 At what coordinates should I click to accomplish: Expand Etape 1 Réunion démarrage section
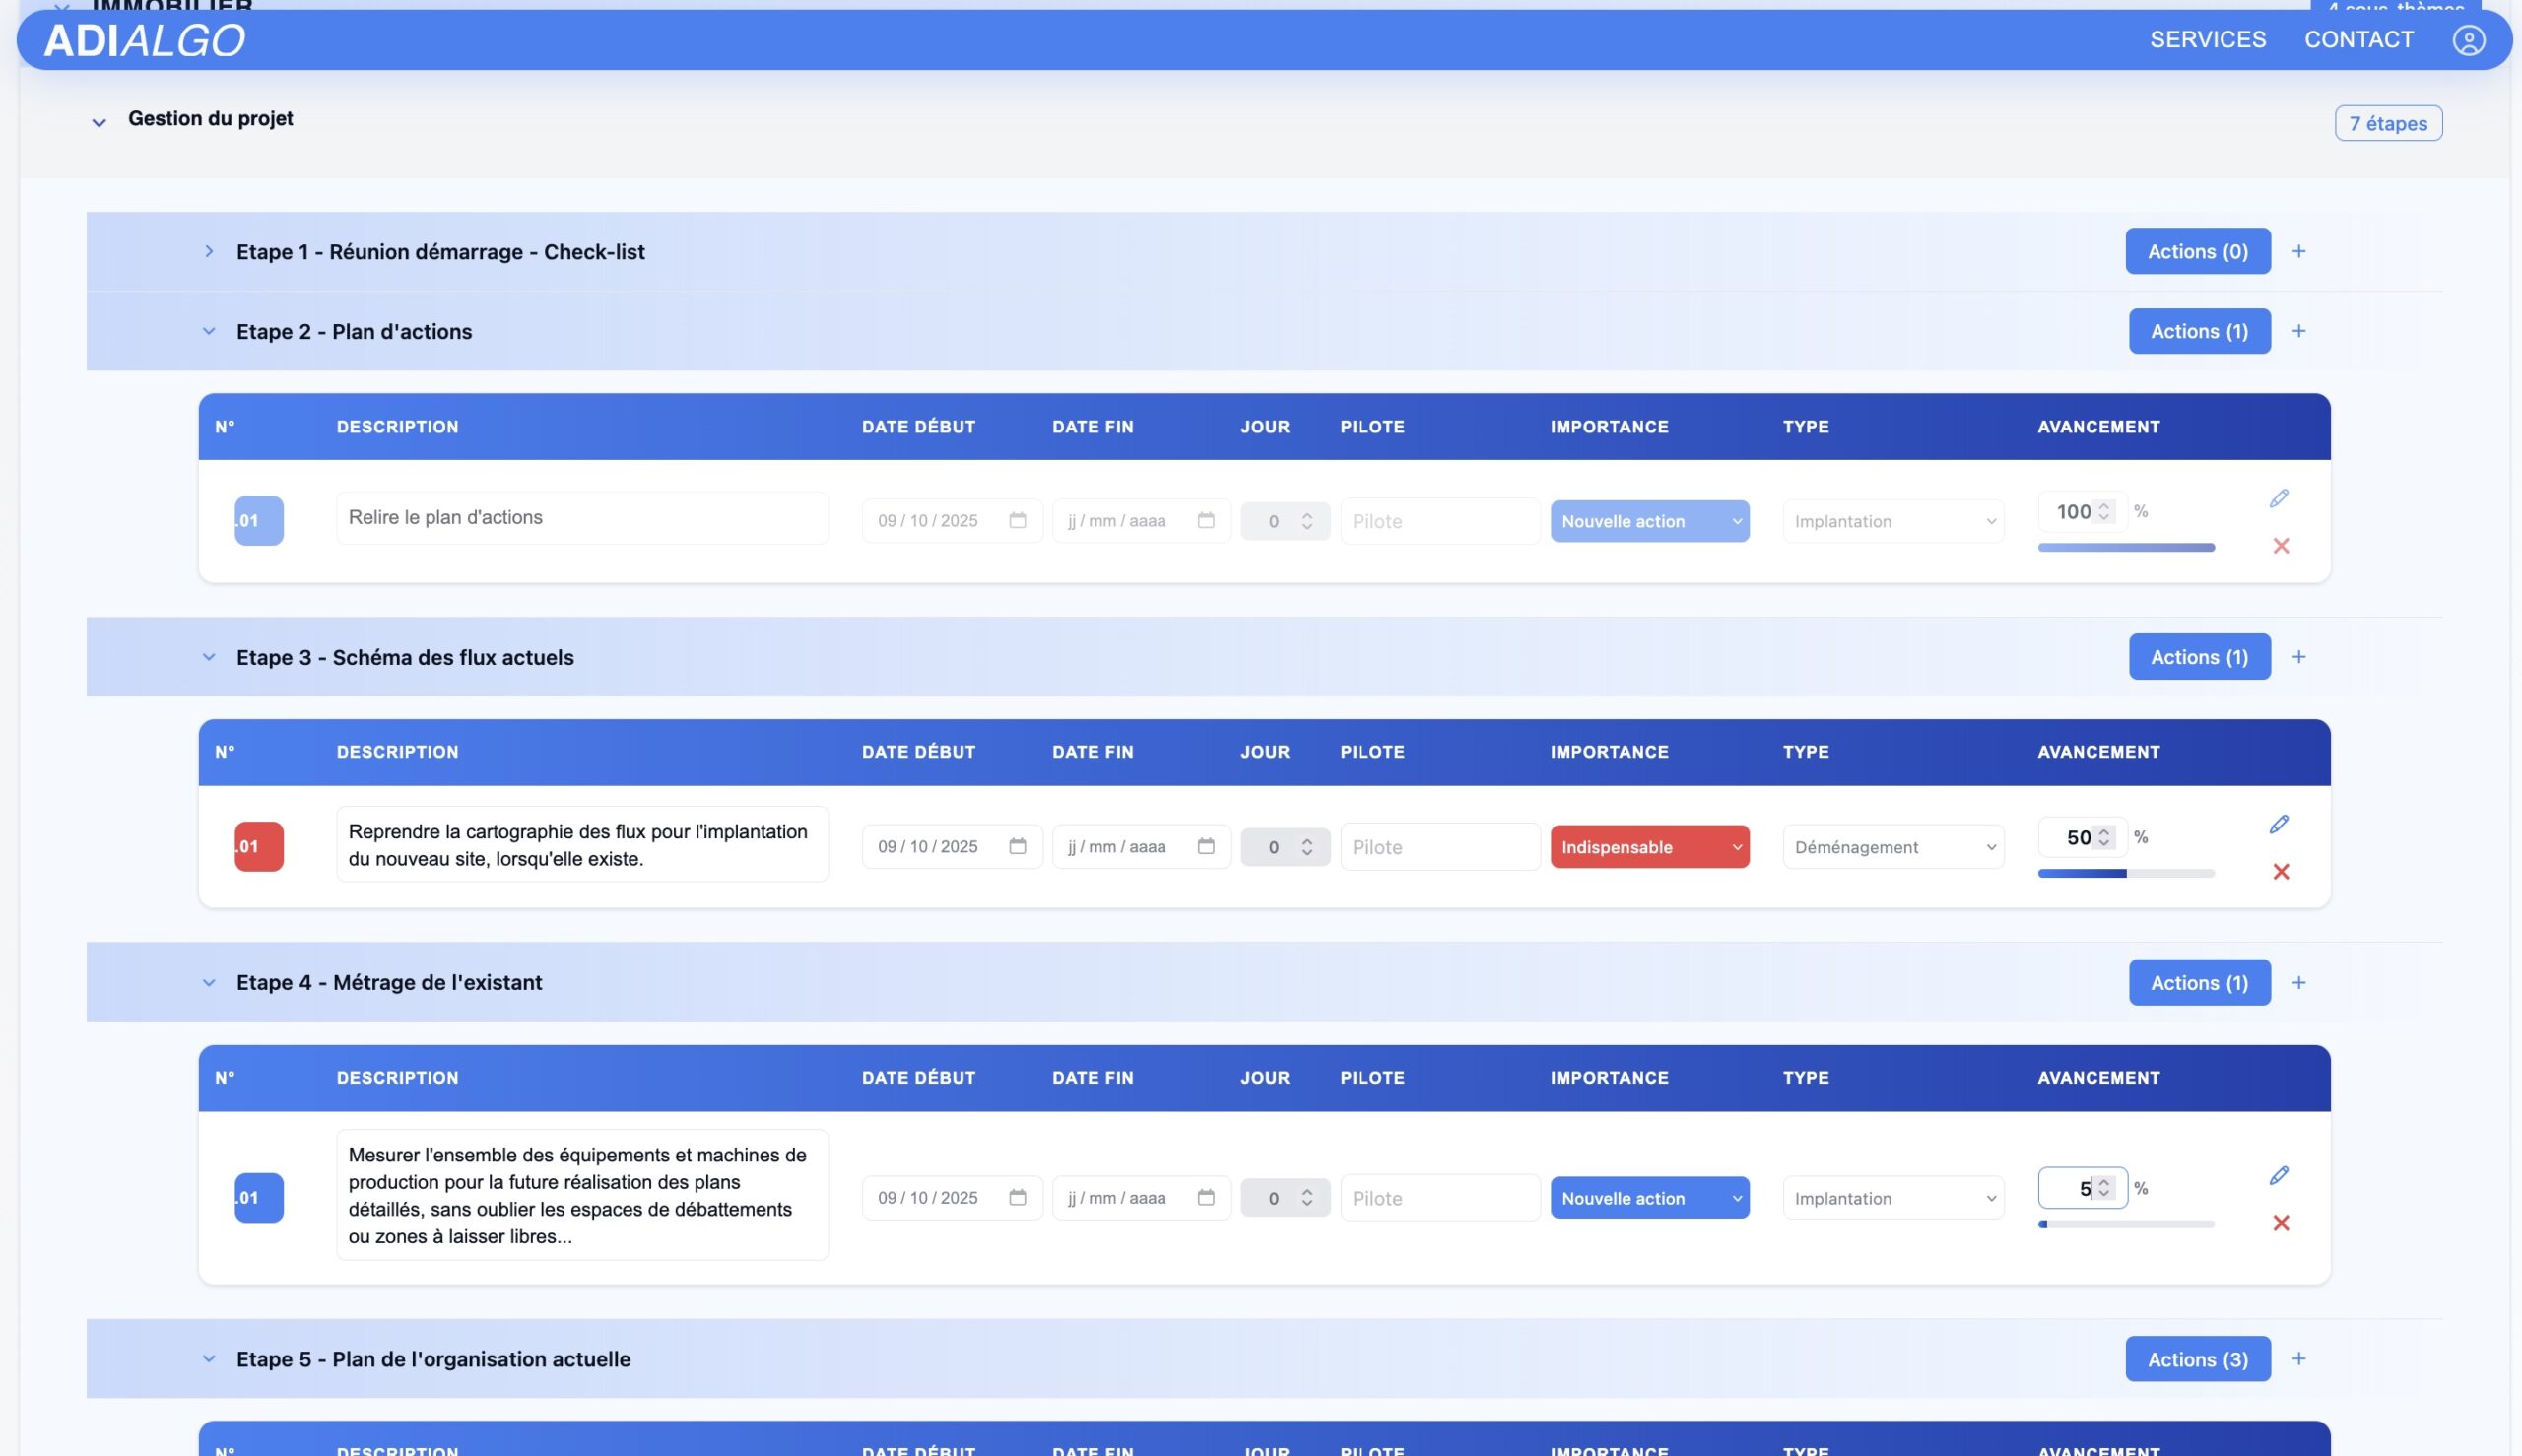click(209, 251)
